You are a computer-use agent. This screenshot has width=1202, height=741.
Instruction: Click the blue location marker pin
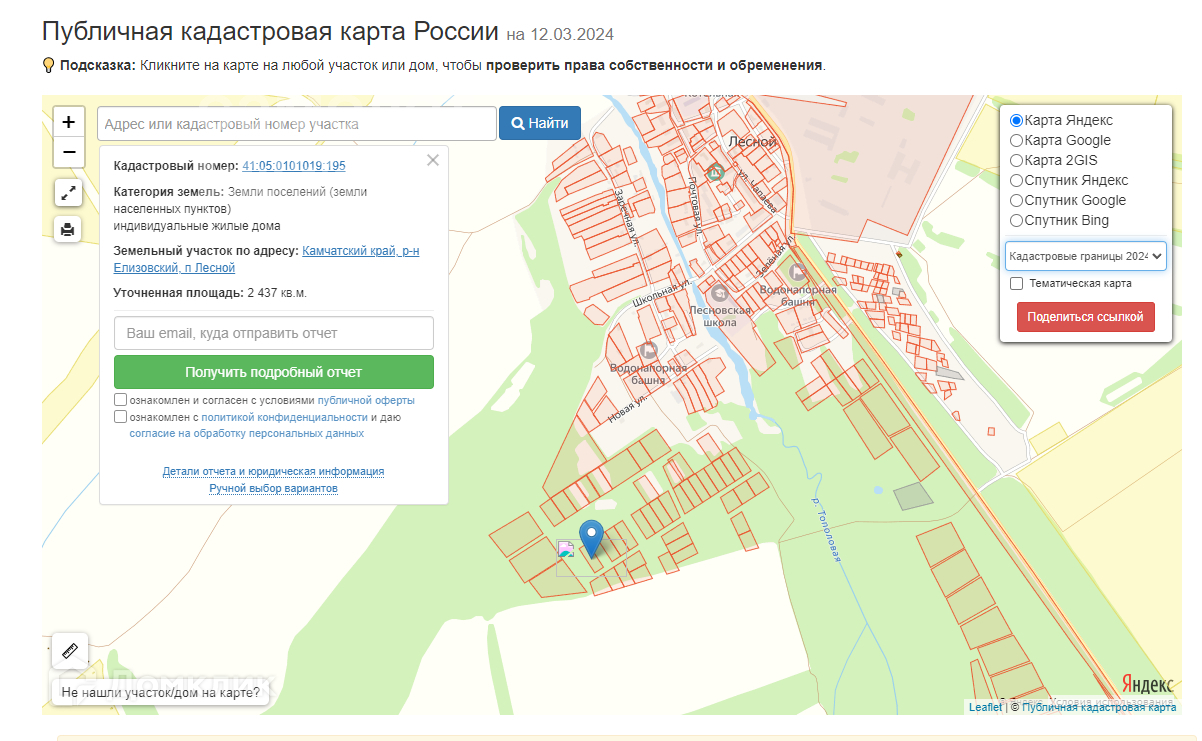point(592,537)
